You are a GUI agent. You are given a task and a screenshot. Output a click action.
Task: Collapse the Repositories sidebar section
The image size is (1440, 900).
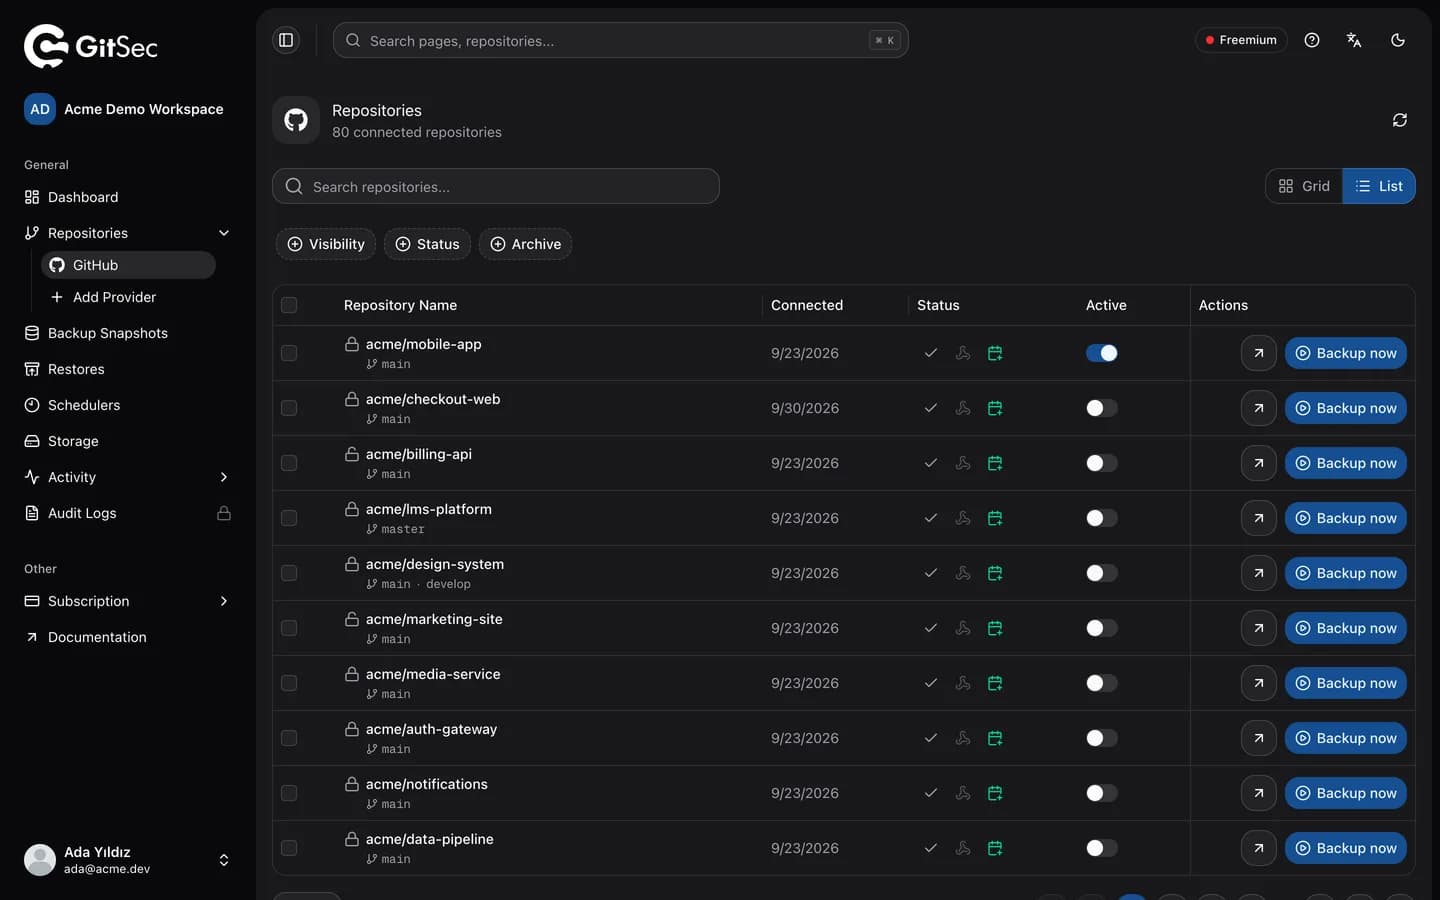(x=224, y=233)
